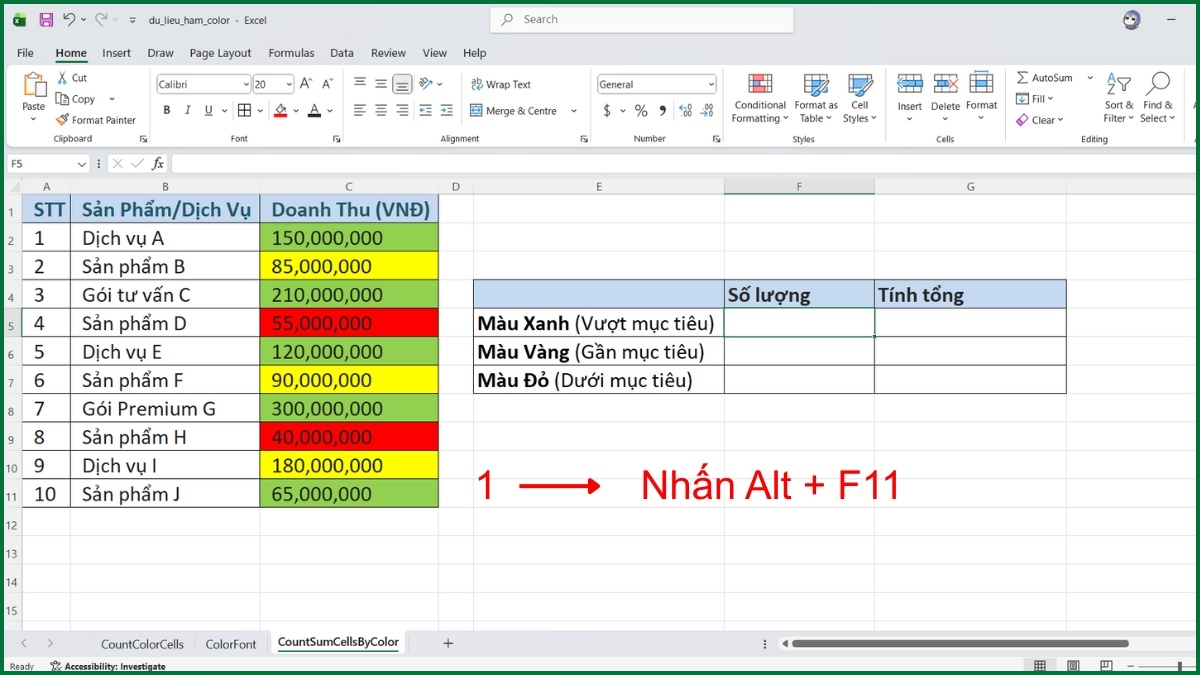This screenshot has height=675, width=1200.
Task: Open the General number format dropdown
Action: click(x=711, y=85)
